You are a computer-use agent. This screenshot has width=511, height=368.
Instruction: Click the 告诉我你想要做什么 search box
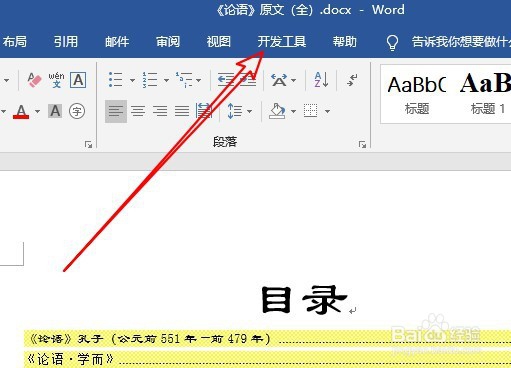[461, 42]
